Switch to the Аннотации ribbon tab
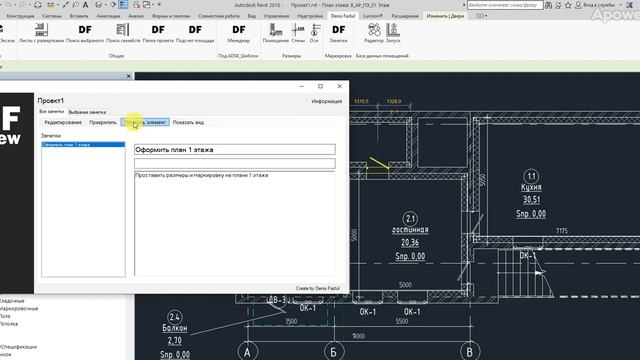Screen dimensions: 640x360 click(x=109, y=16)
